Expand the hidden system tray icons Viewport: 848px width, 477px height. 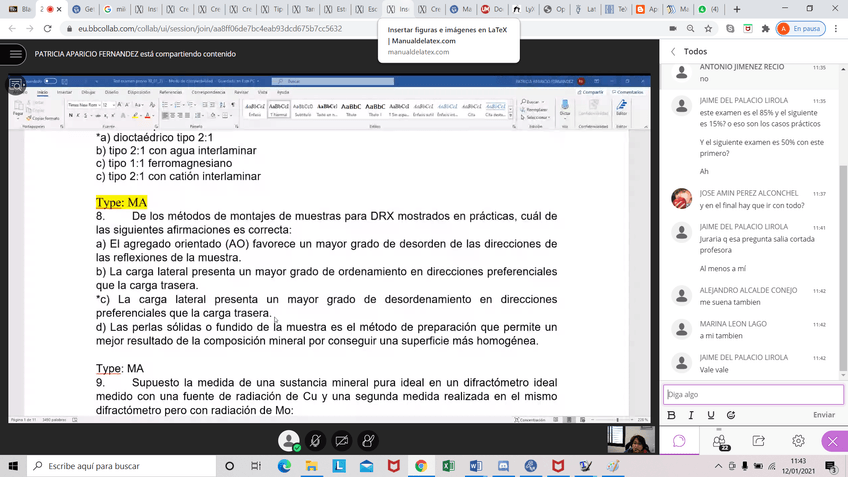(x=718, y=466)
